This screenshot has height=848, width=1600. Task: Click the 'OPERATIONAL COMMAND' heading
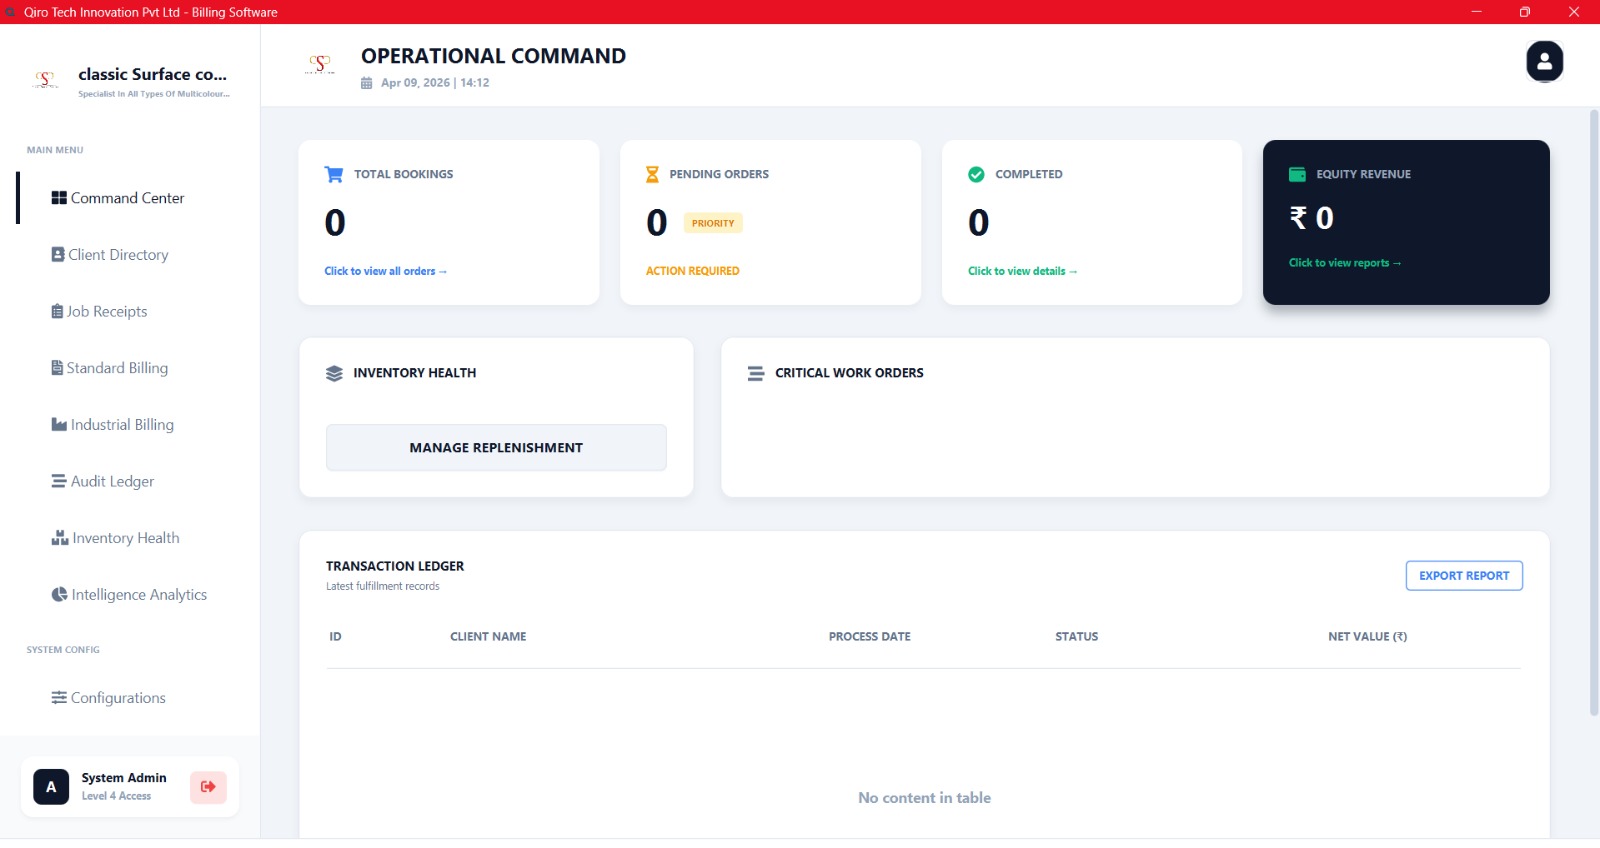pos(494,56)
